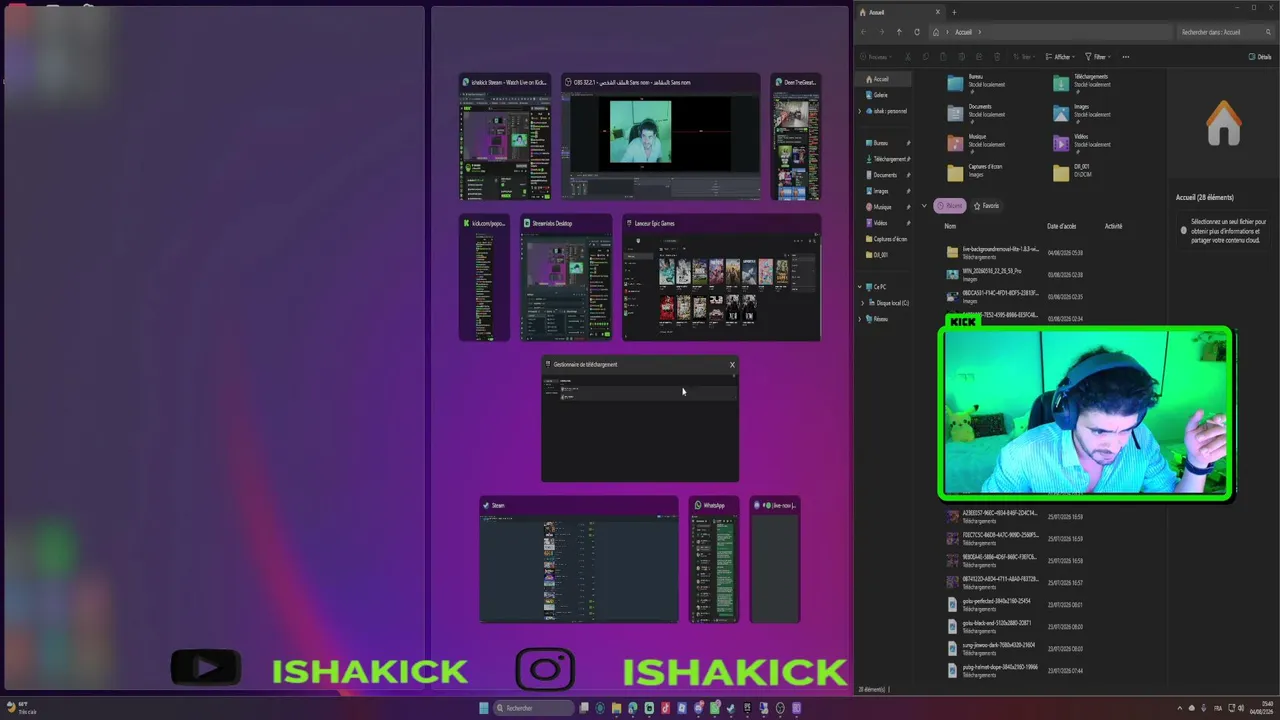Click the Explorer search field

tap(1225, 32)
